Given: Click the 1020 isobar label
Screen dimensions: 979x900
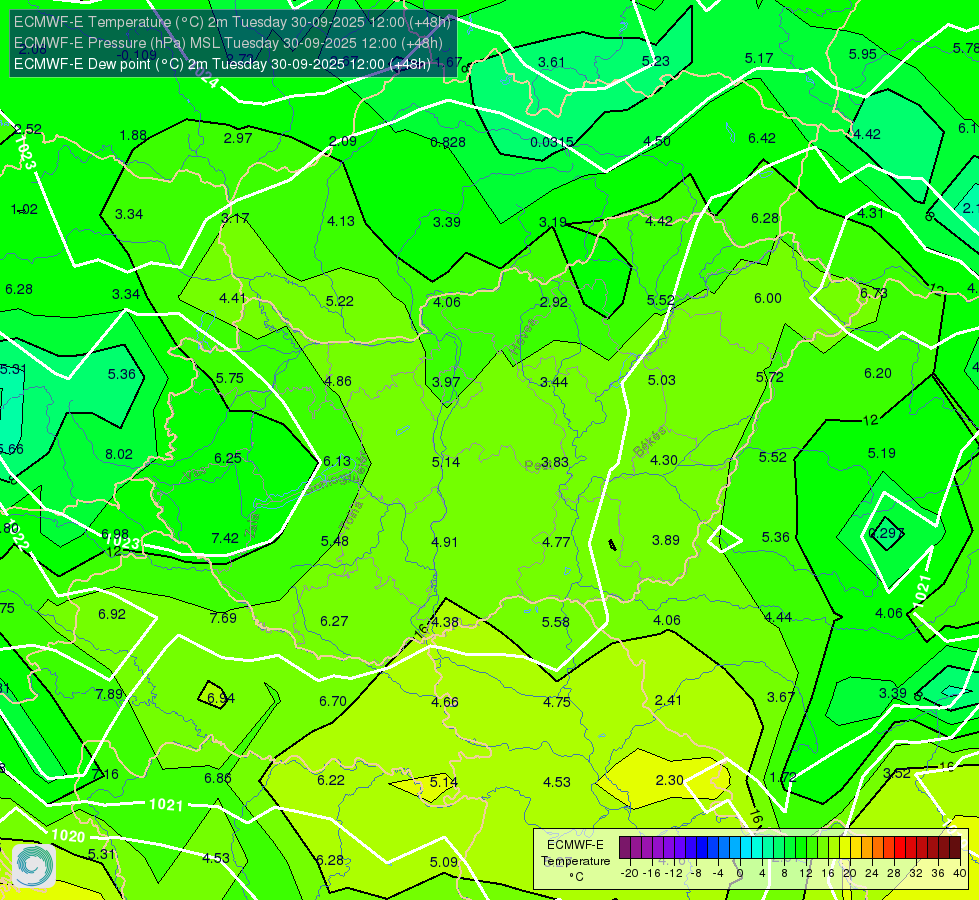Looking at the screenshot, I should pos(68,836).
